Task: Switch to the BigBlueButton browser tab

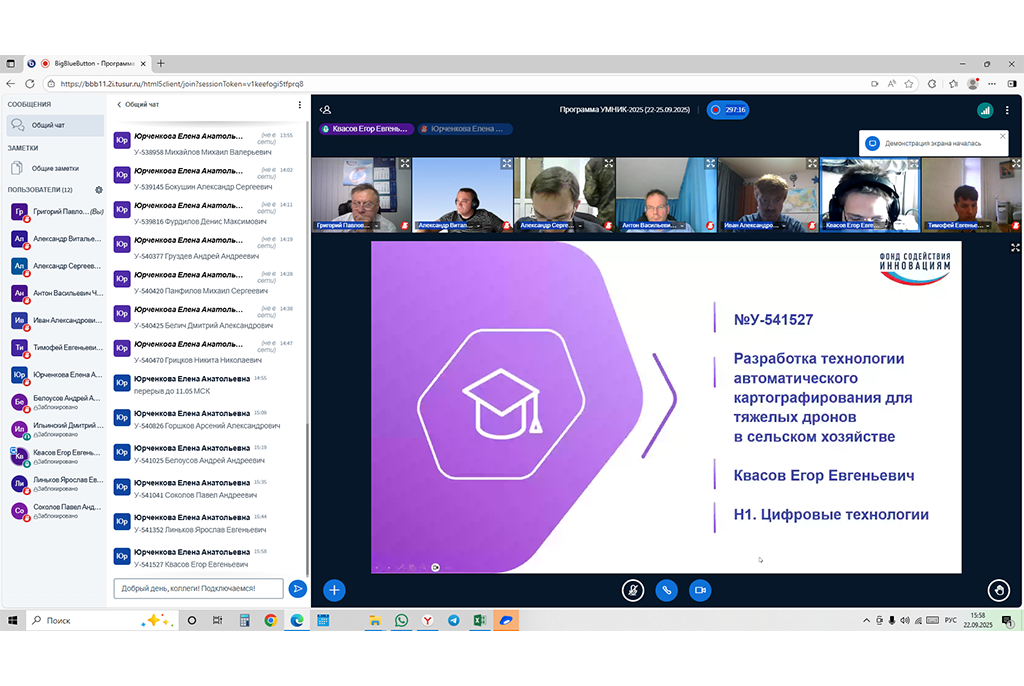Action: coord(88,63)
